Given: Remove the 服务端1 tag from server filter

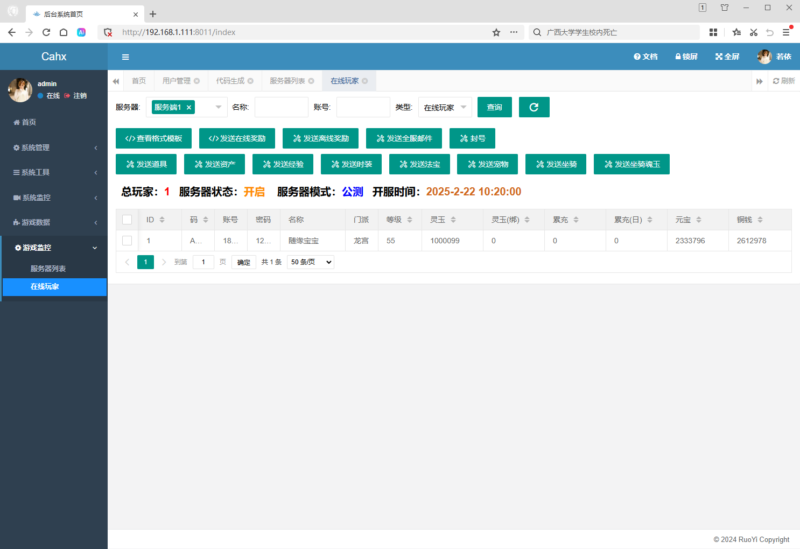Looking at the screenshot, I should pos(189,107).
